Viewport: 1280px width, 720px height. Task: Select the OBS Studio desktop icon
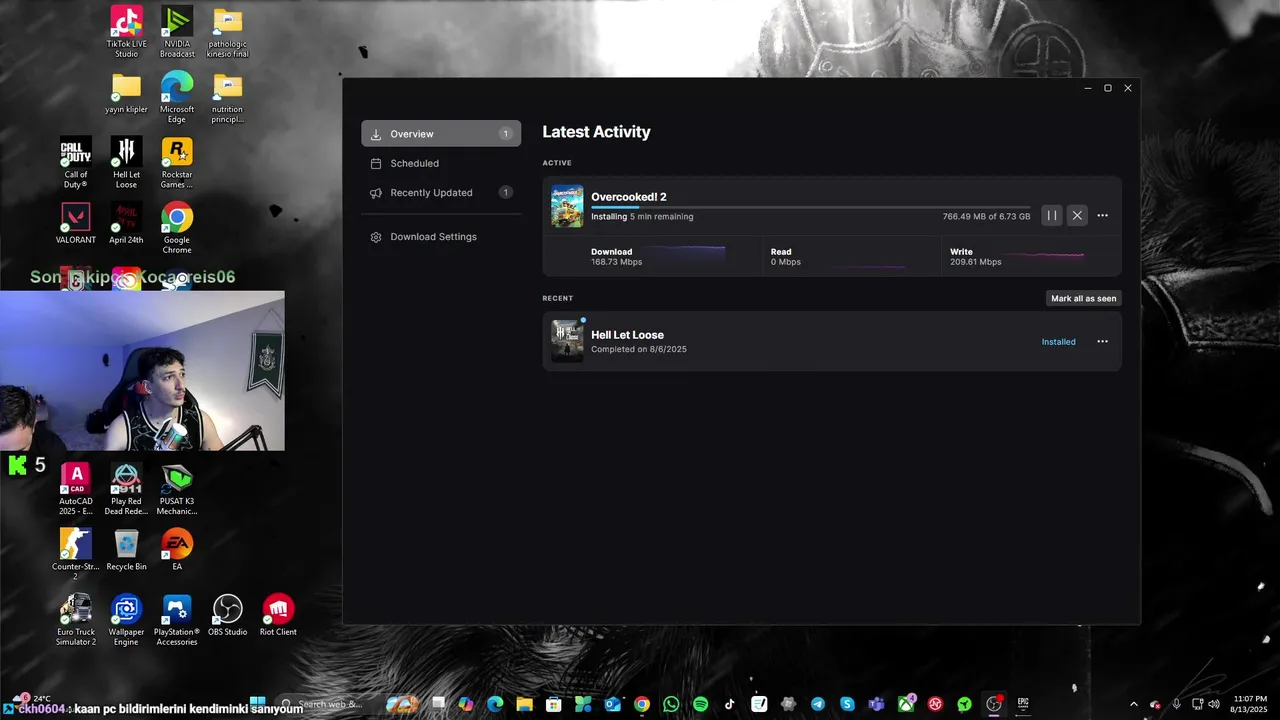[x=228, y=615]
